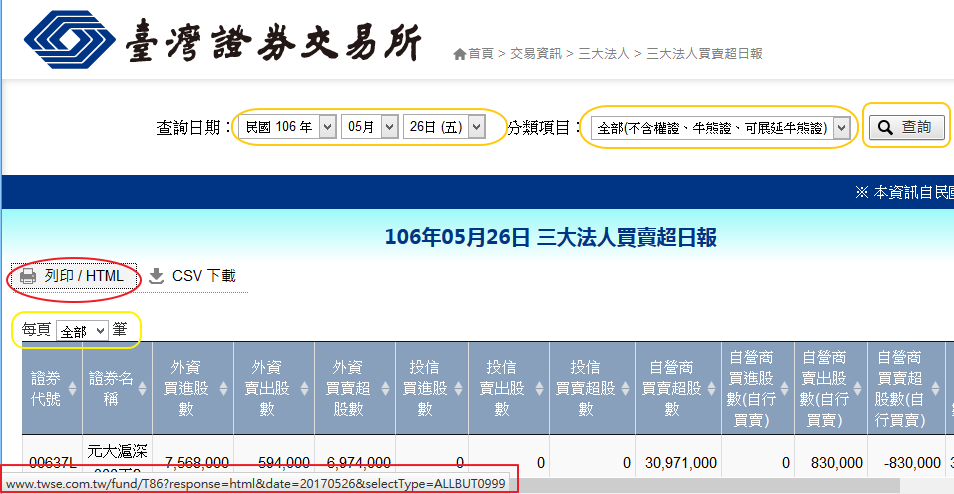Viewport: 954px width, 494px height.
Task: Sort by 外資賣出股數 column arrows
Action: coord(304,389)
